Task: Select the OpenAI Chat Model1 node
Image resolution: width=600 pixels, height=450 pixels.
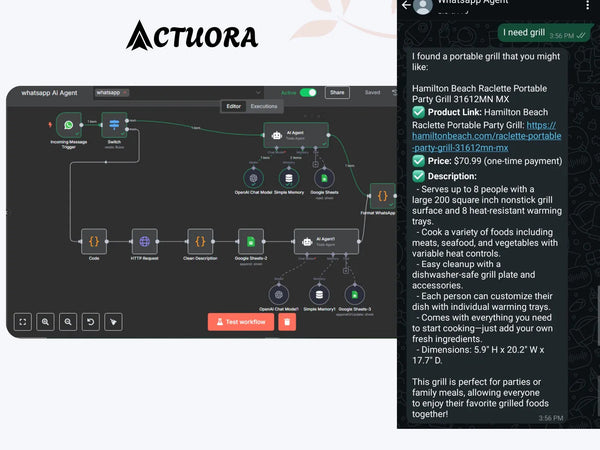Action: [279, 295]
